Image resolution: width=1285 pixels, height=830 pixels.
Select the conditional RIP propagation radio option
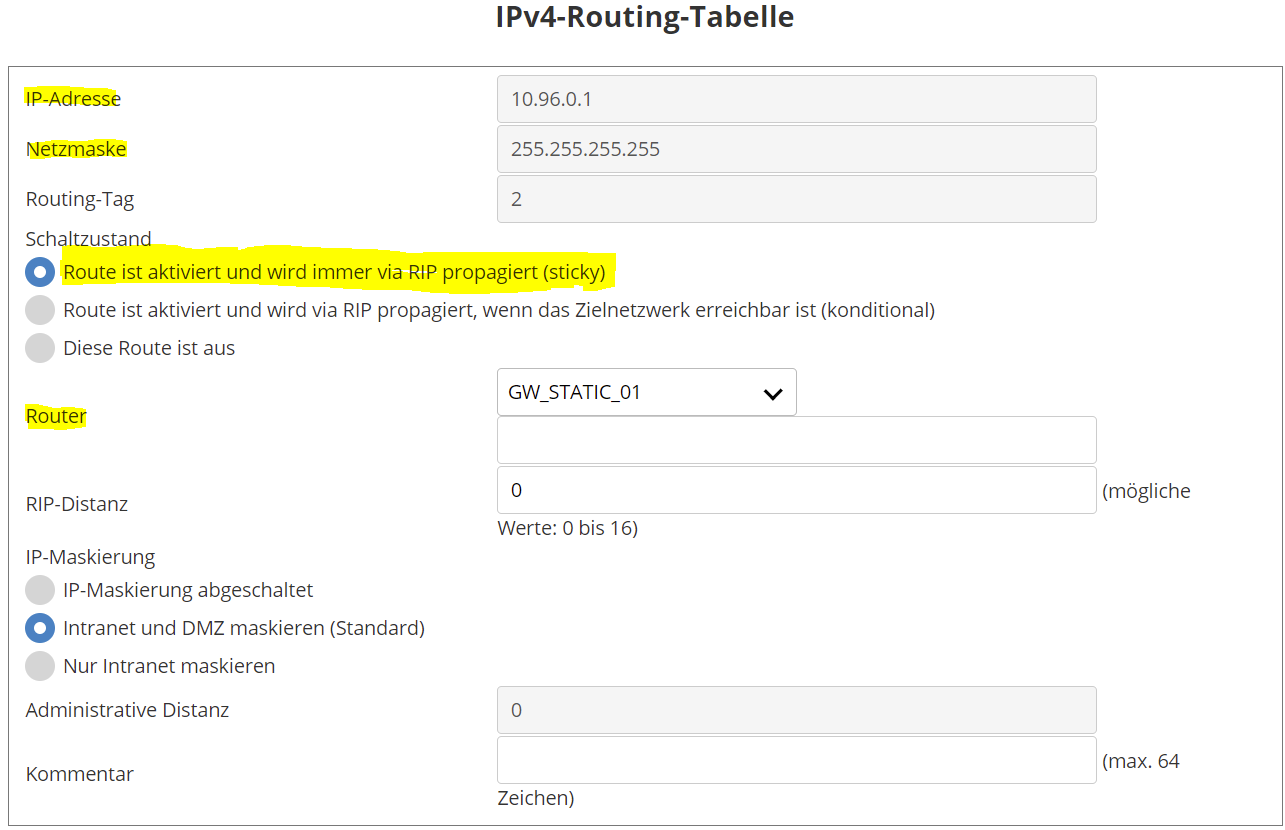pos(40,310)
